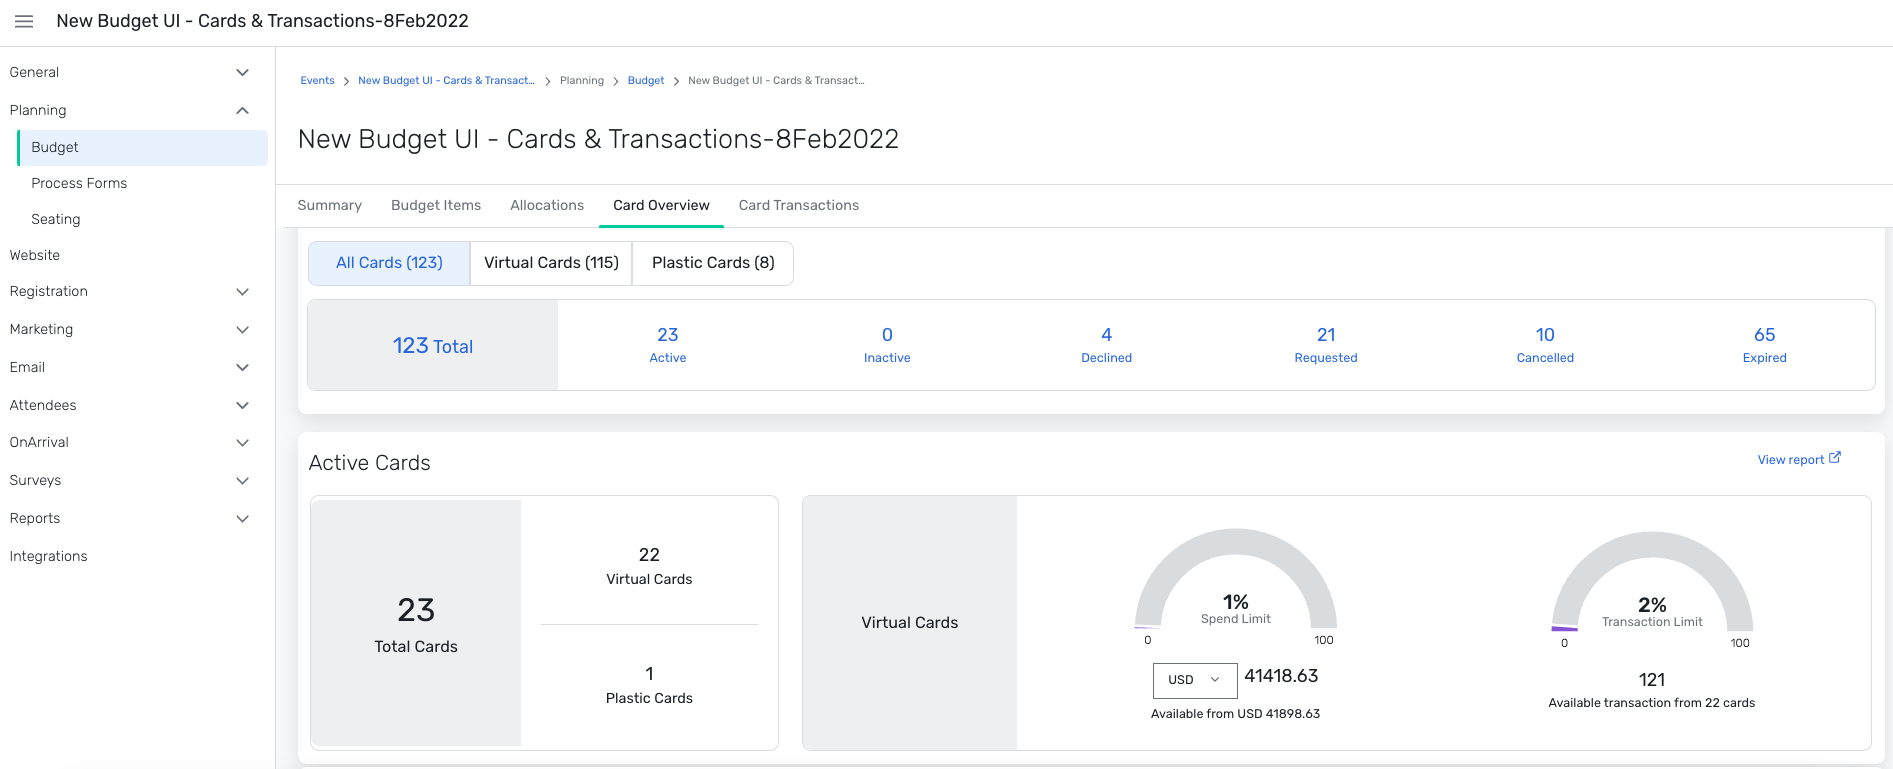Expand the Marketing section chevron
Screen dimensions: 1893x769
pos(242,330)
